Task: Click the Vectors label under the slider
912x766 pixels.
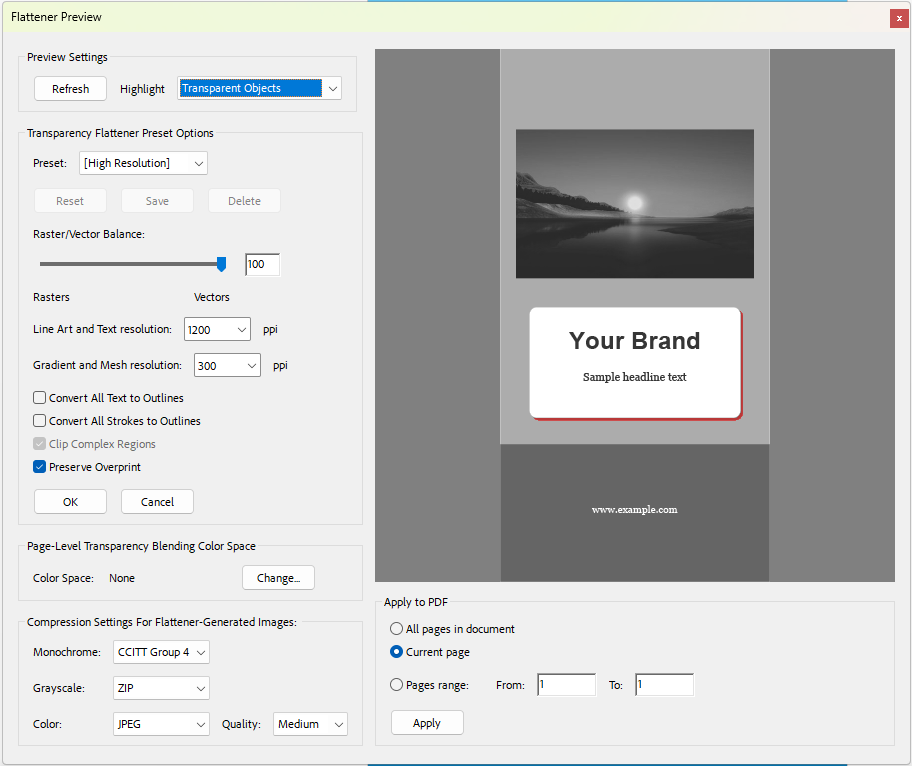Action: (212, 297)
